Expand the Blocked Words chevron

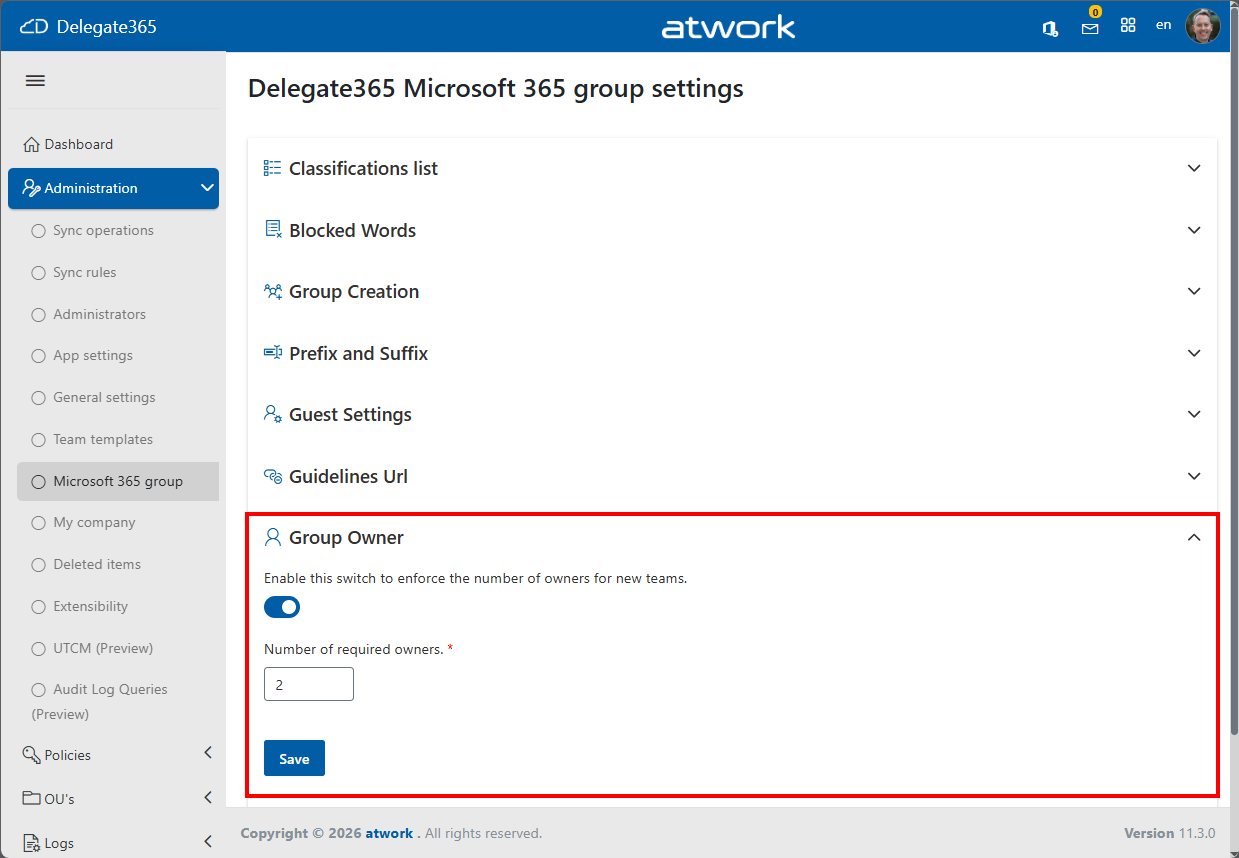(x=1194, y=230)
